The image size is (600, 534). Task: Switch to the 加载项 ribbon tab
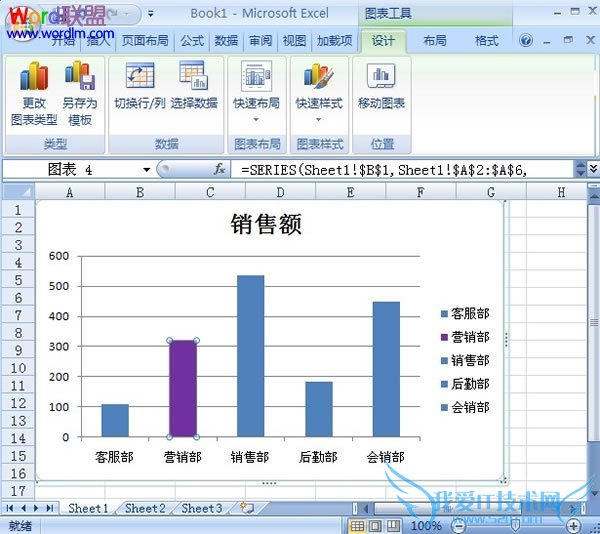coord(334,41)
